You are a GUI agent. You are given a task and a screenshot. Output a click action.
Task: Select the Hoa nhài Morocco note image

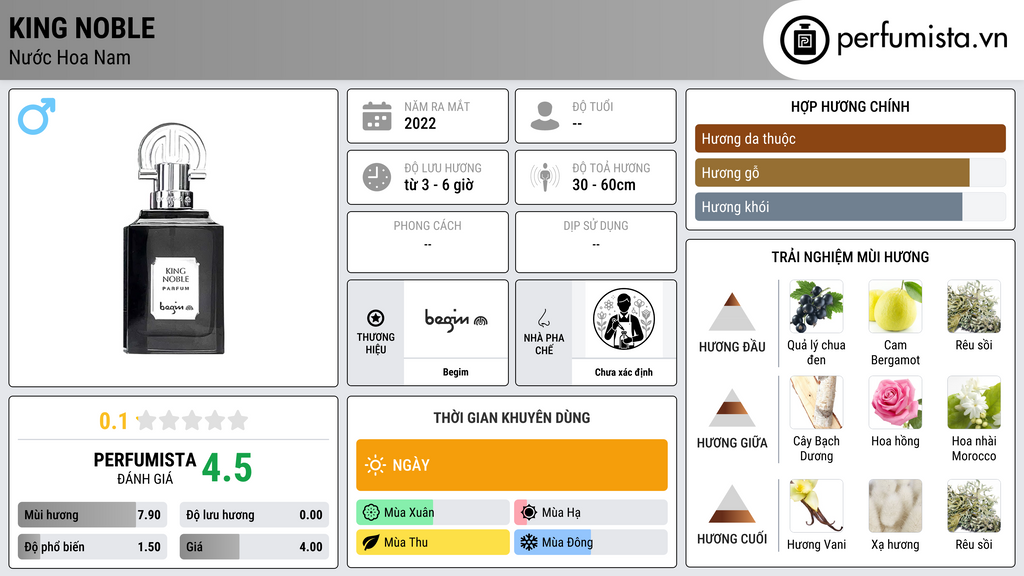974,402
